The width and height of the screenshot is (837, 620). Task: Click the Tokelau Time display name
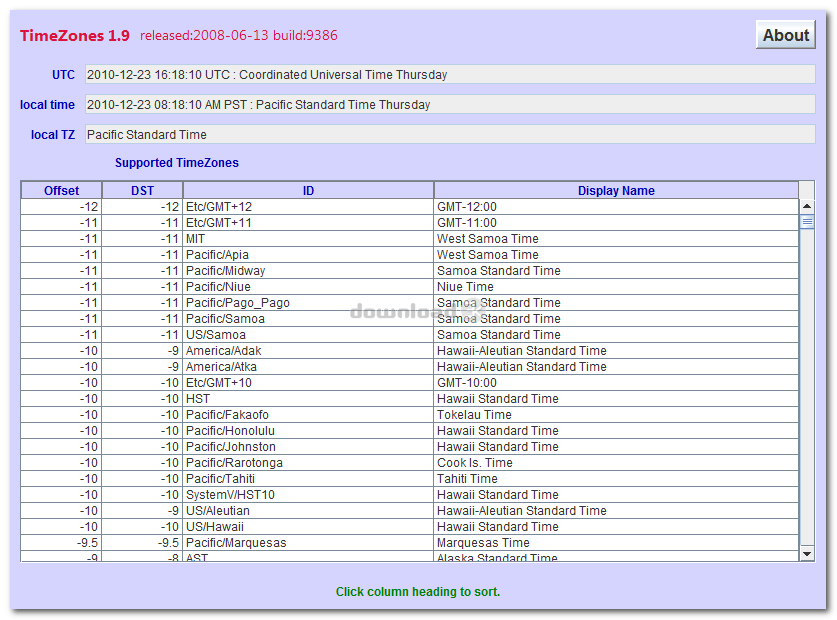pos(616,415)
